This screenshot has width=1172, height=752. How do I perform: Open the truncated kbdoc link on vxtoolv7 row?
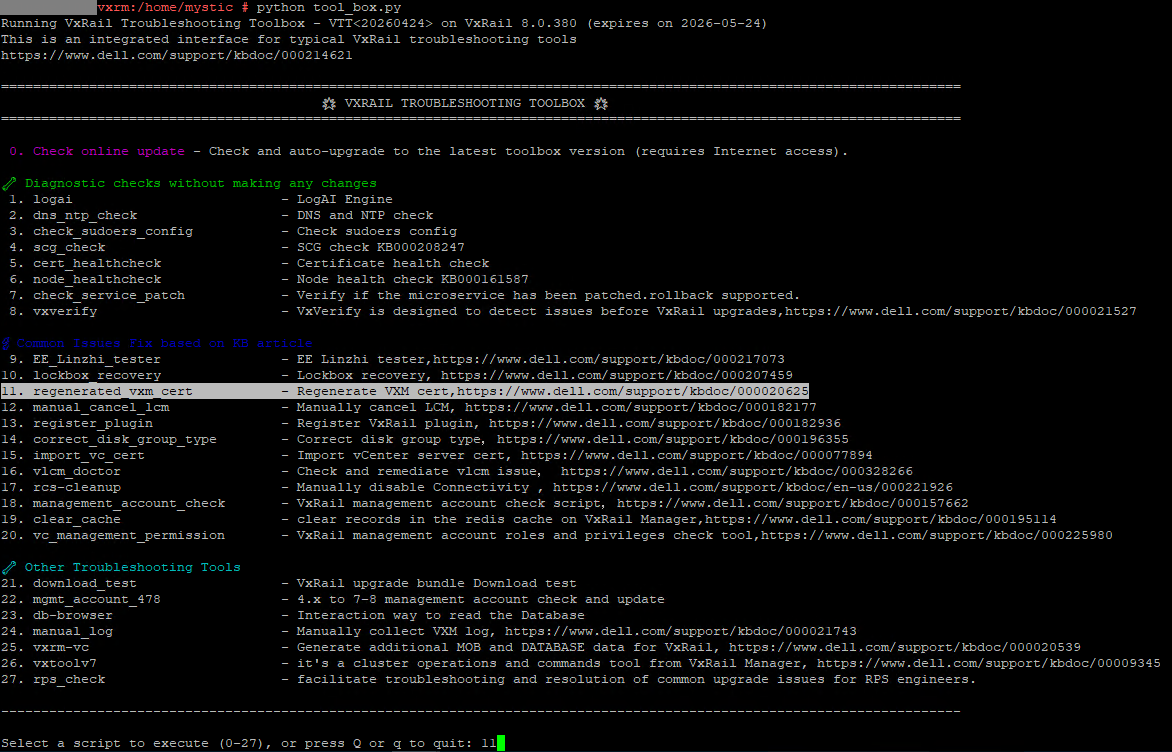point(988,663)
